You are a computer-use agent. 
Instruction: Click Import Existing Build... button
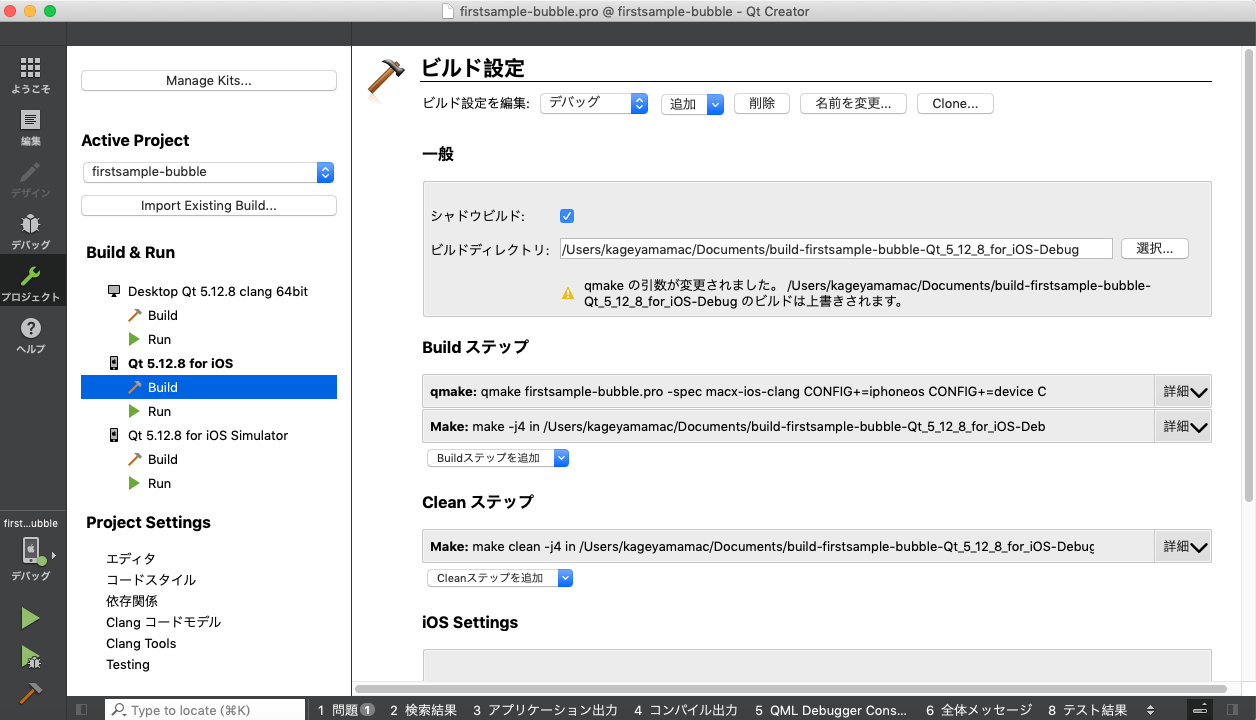[209, 206]
